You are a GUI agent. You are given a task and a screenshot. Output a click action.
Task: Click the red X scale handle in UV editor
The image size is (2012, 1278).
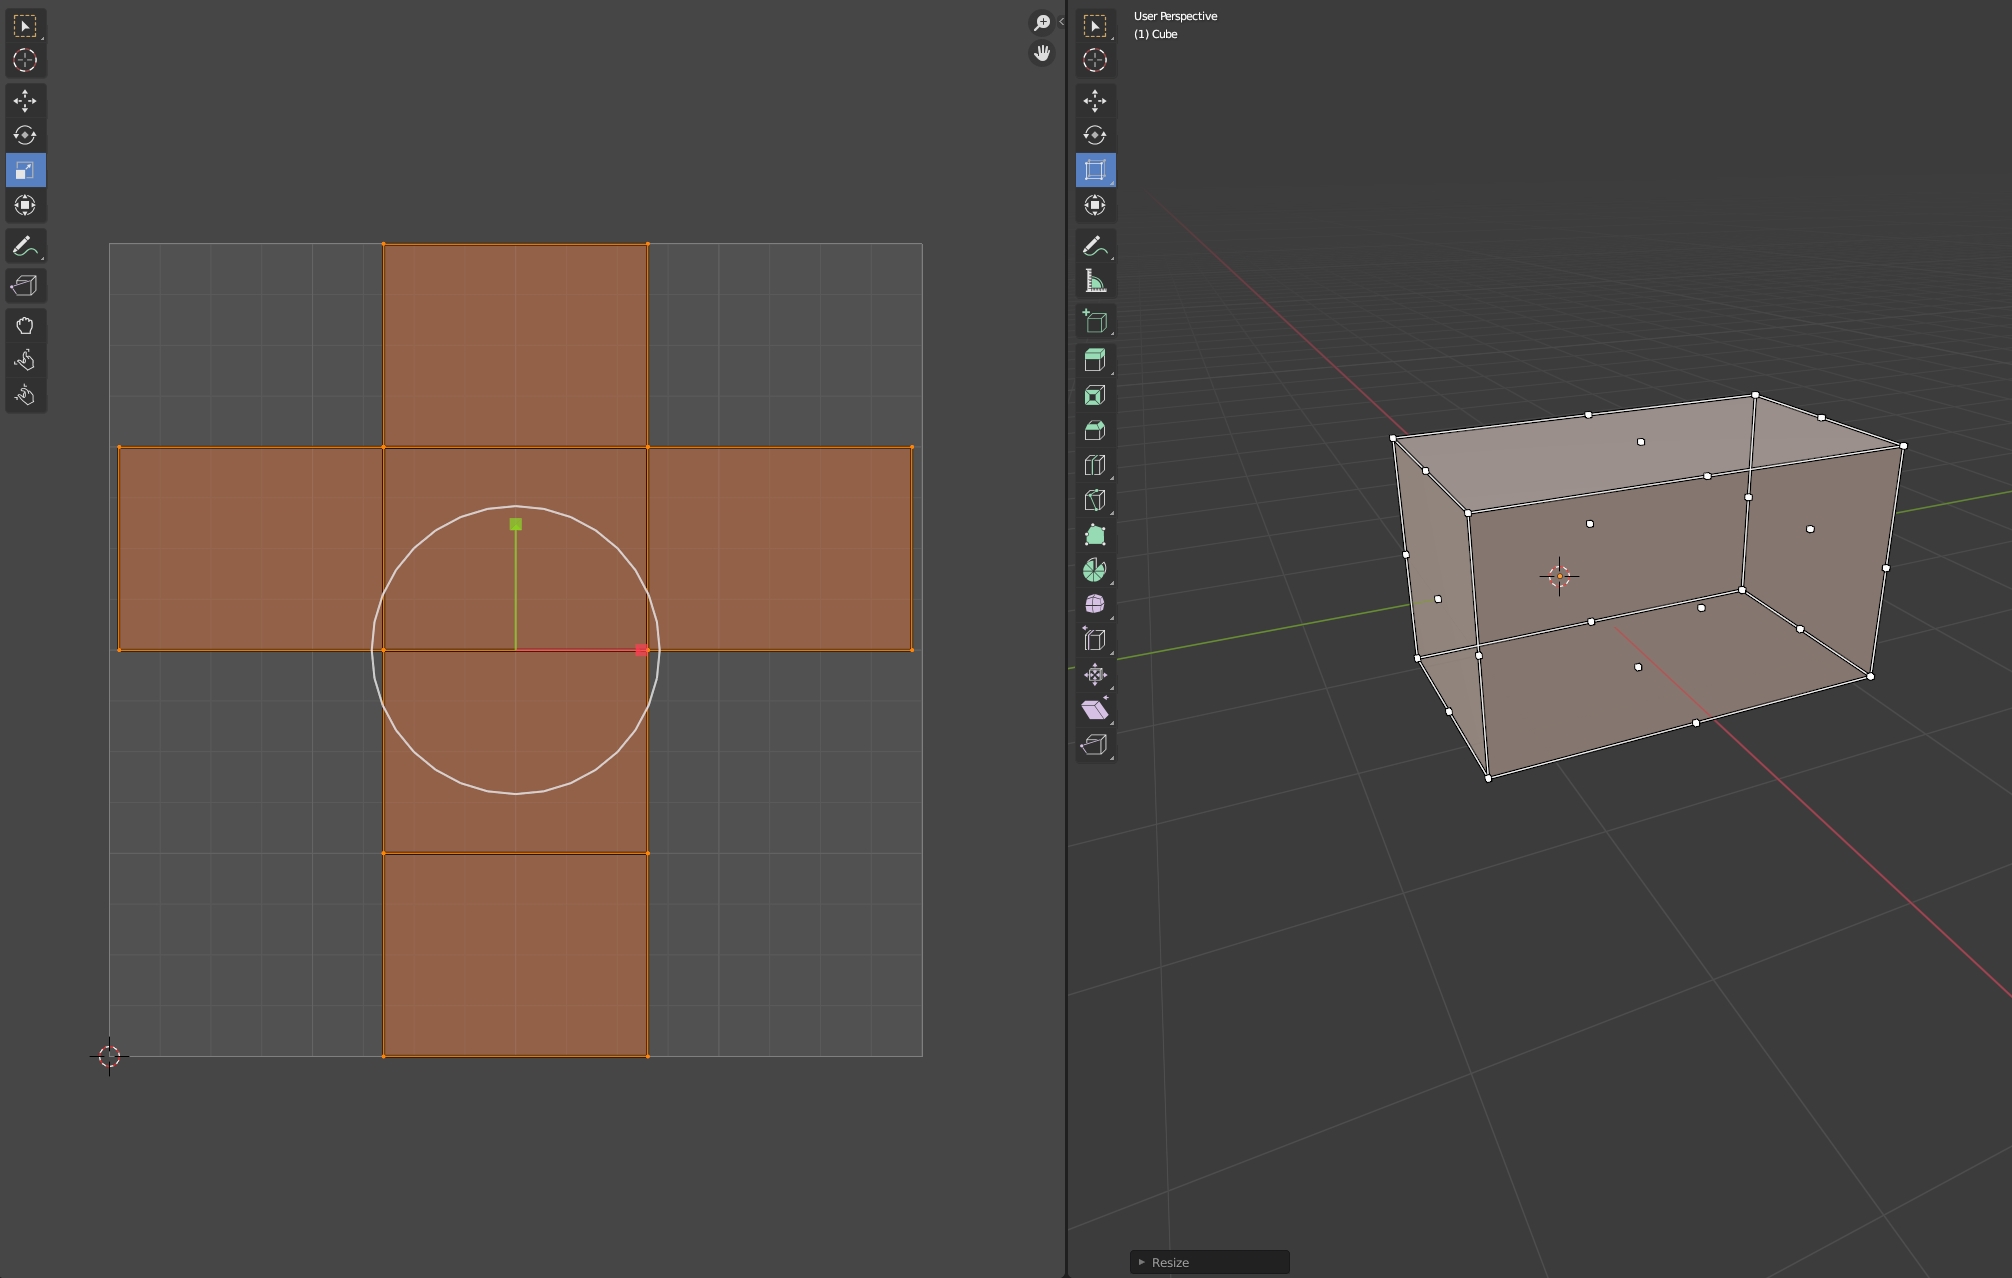click(642, 650)
